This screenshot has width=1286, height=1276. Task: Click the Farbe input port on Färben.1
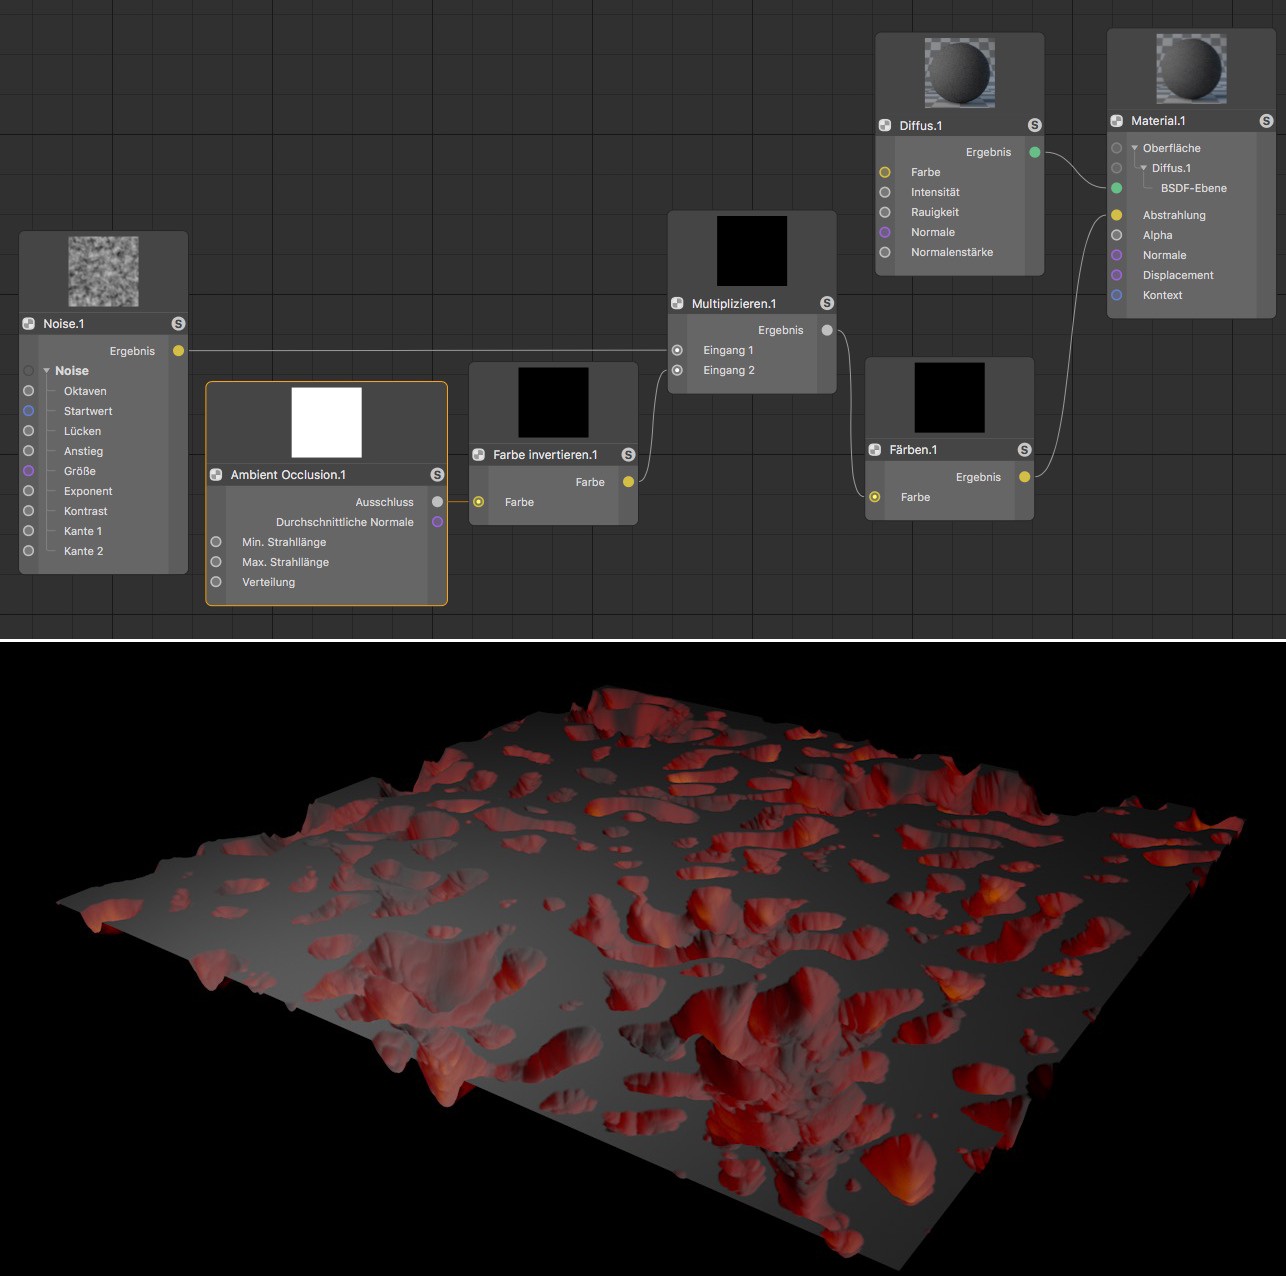click(x=875, y=497)
